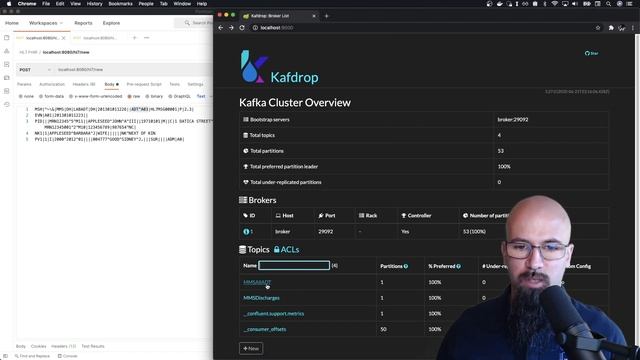
Task: Switch to the Headers tab in Postman
Action: click(x=84, y=84)
